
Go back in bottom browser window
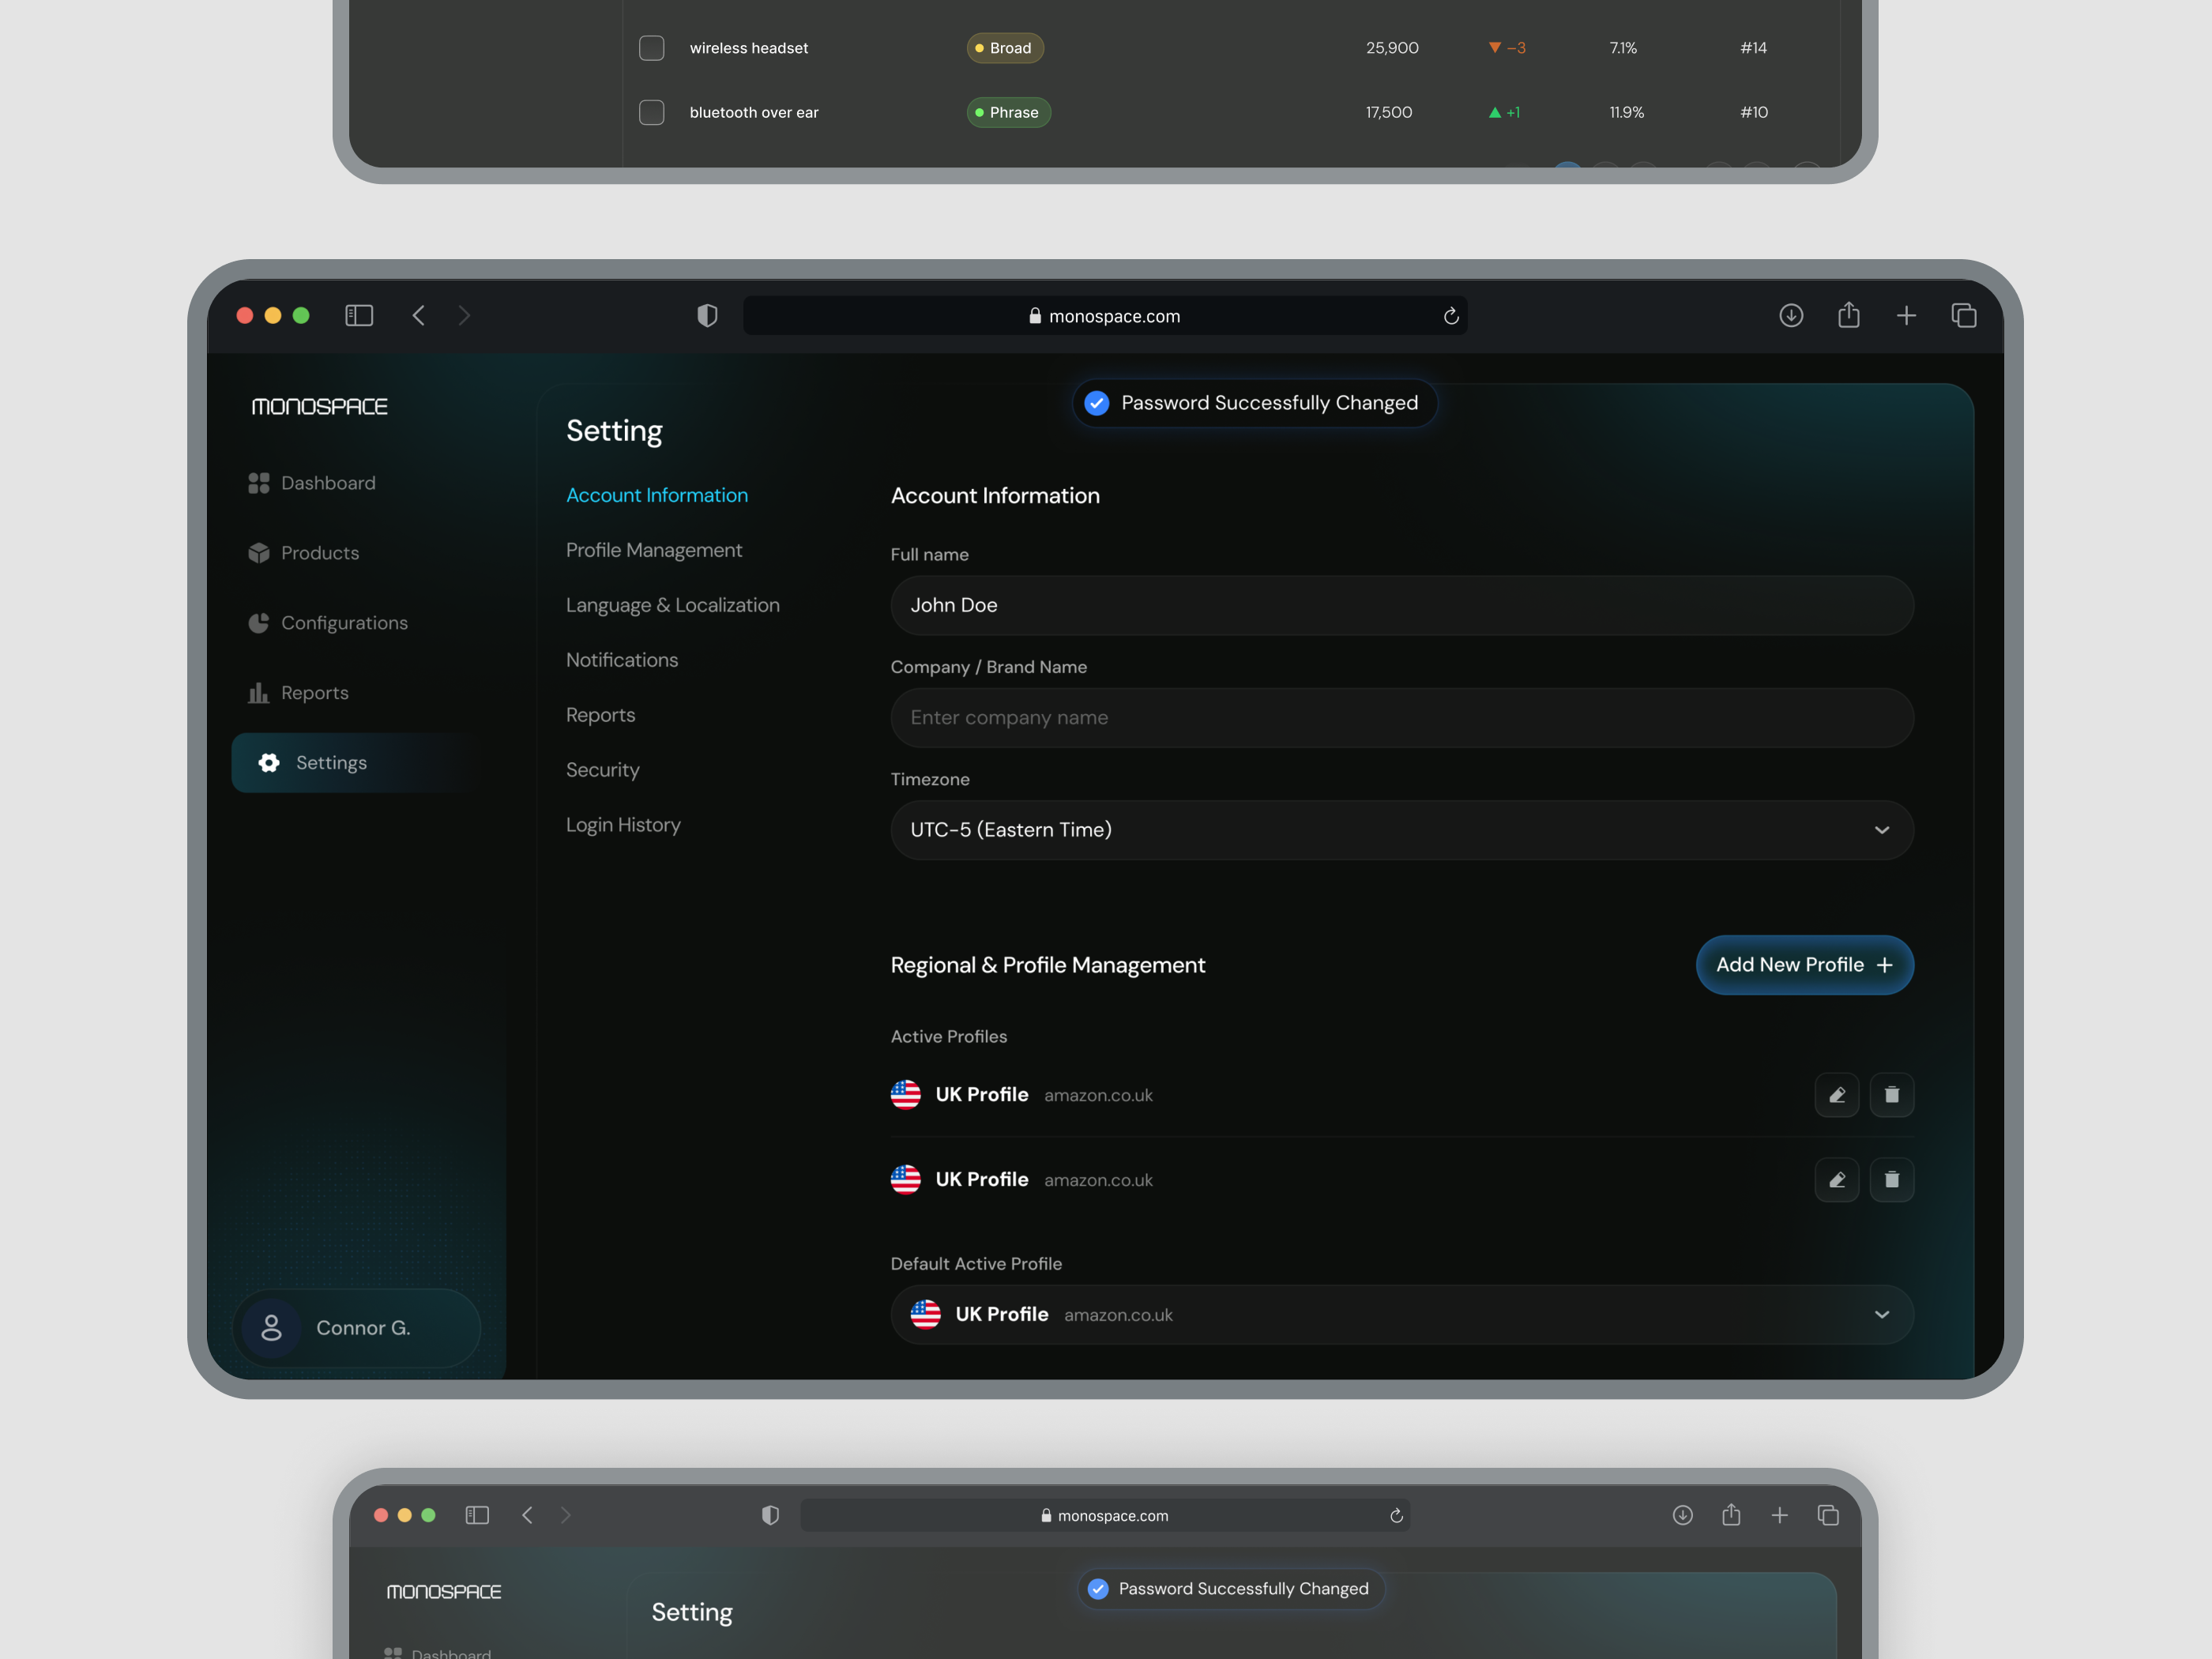[x=527, y=1515]
